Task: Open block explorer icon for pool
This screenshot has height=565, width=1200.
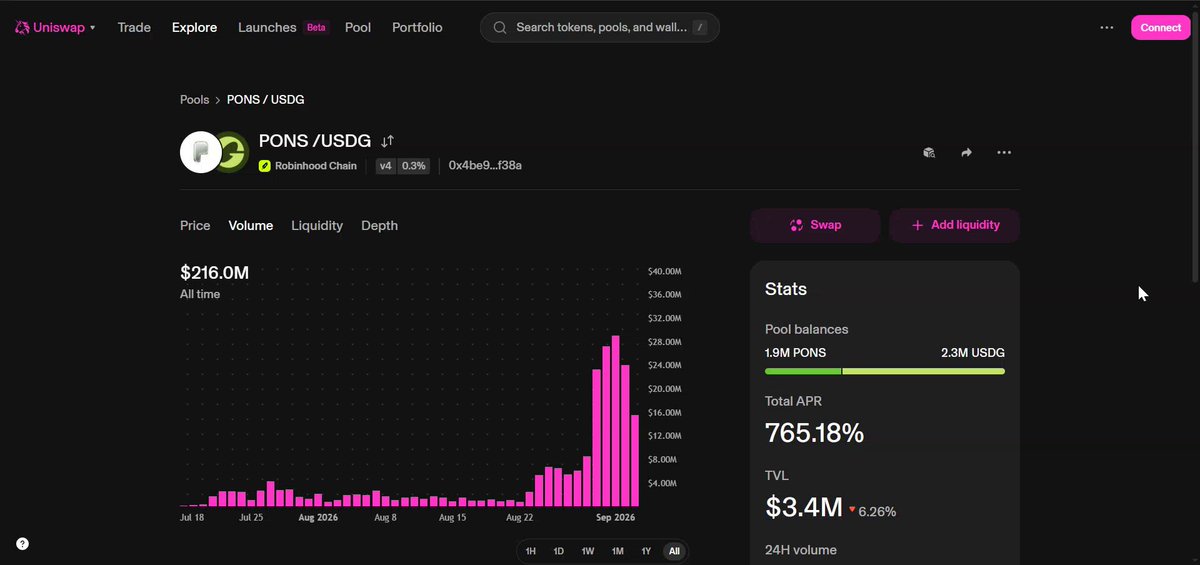Action: click(x=929, y=153)
